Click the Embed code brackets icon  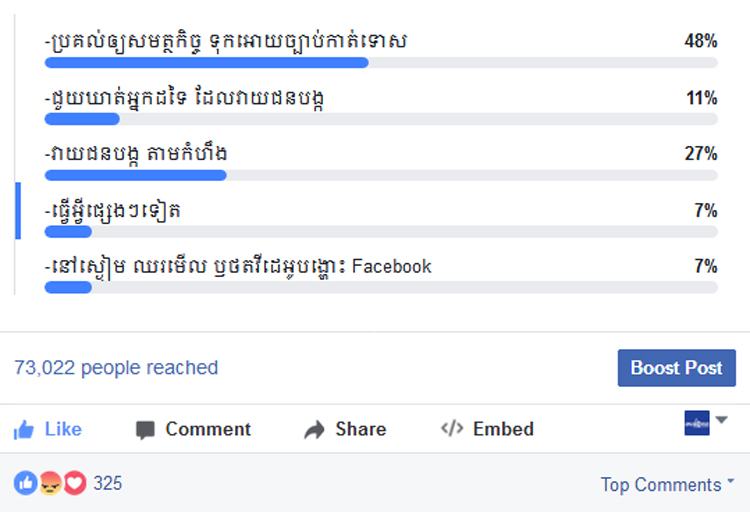tap(452, 429)
